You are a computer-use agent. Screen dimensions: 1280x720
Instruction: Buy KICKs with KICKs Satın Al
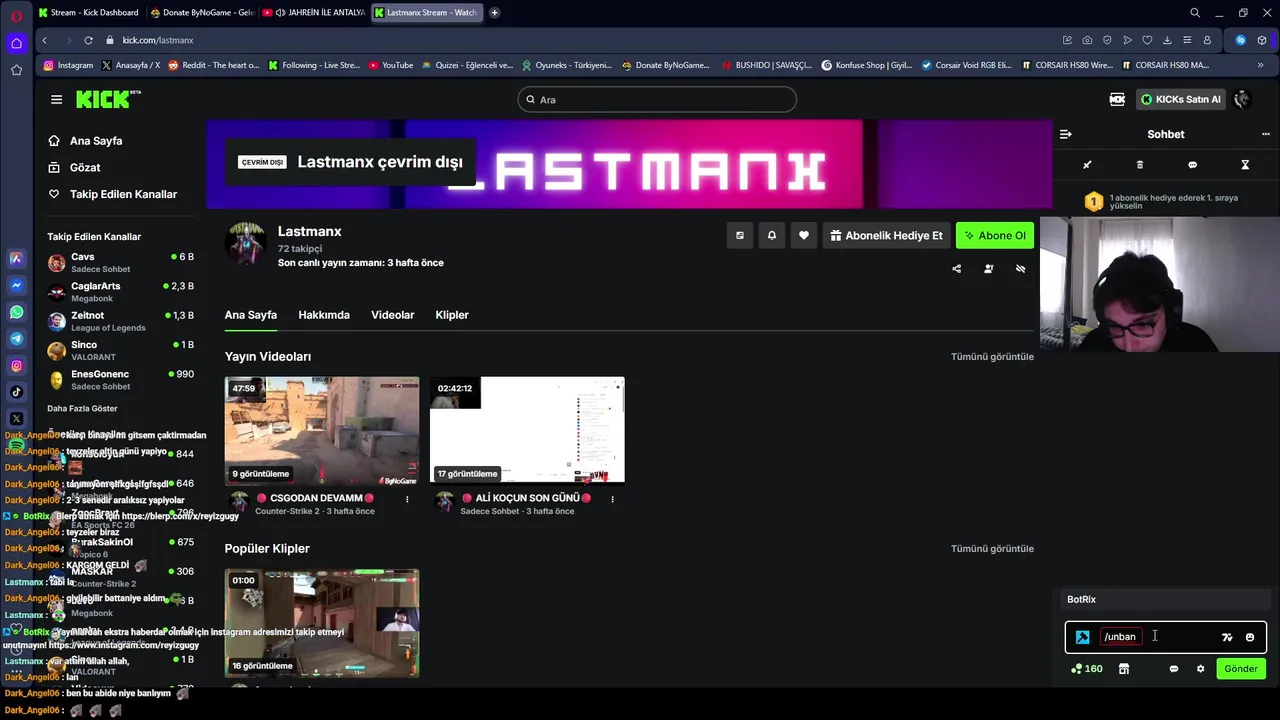point(1181,99)
